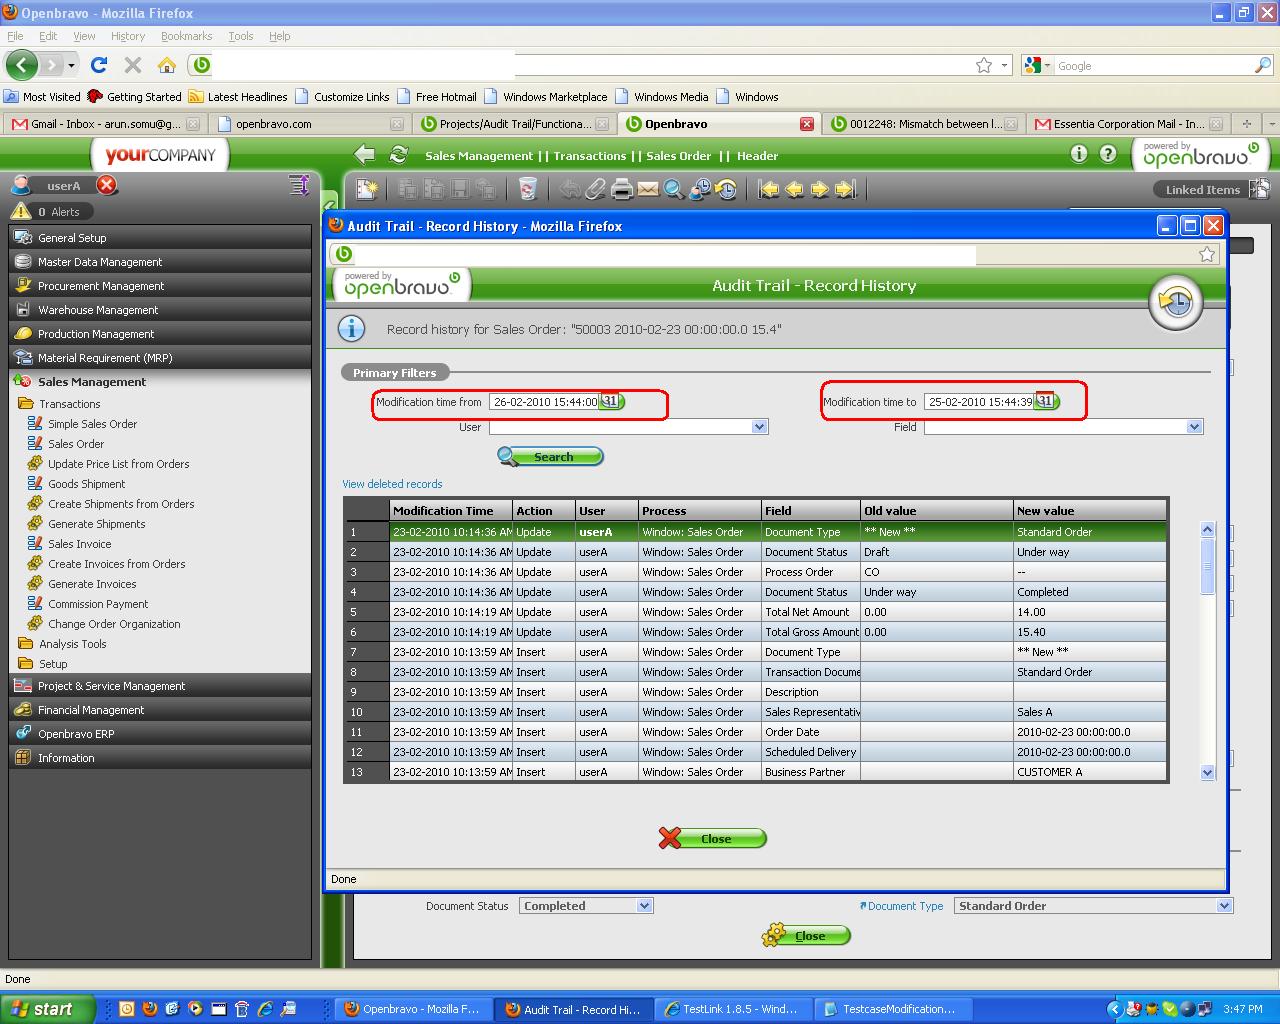Open the Document Status dropdown
This screenshot has width=1280, height=1024.
pos(644,906)
